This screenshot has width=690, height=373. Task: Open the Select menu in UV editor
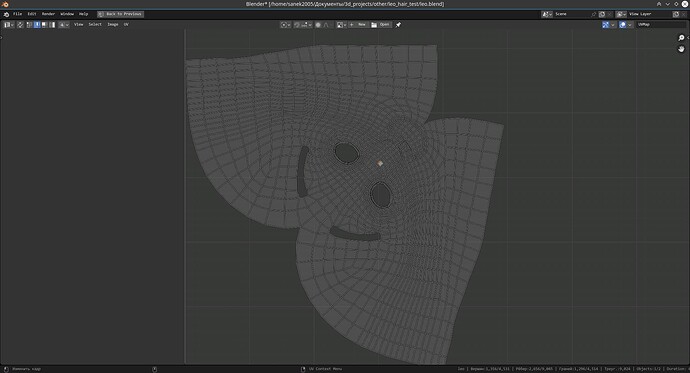[95, 25]
